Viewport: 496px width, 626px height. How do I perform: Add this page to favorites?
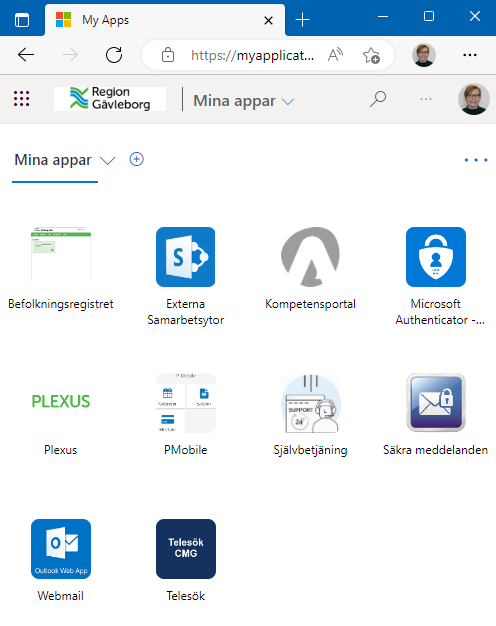371,55
